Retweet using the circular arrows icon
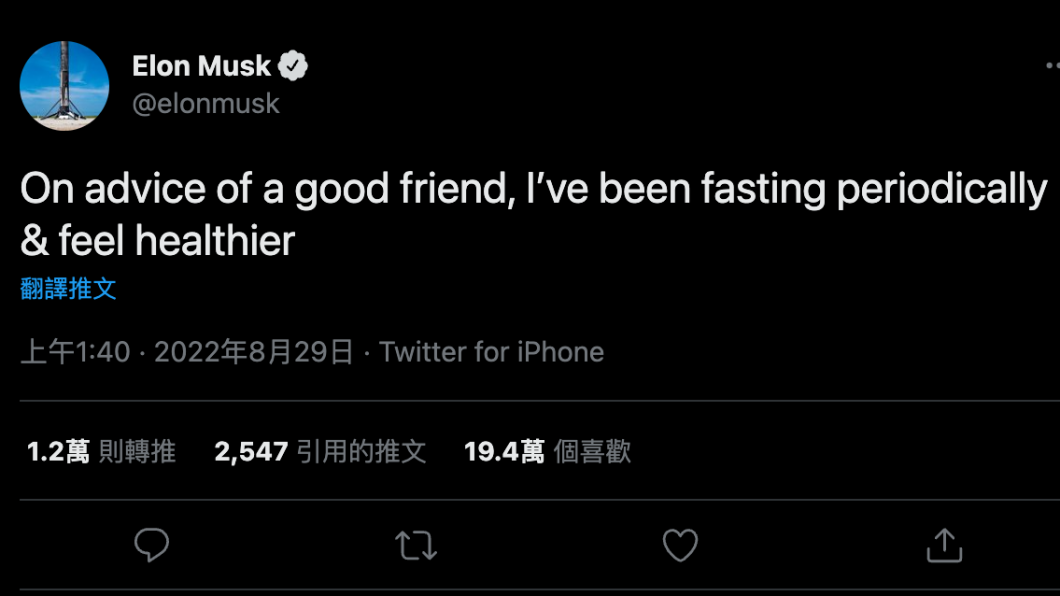This screenshot has width=1060, height=596. coord(416,545)
